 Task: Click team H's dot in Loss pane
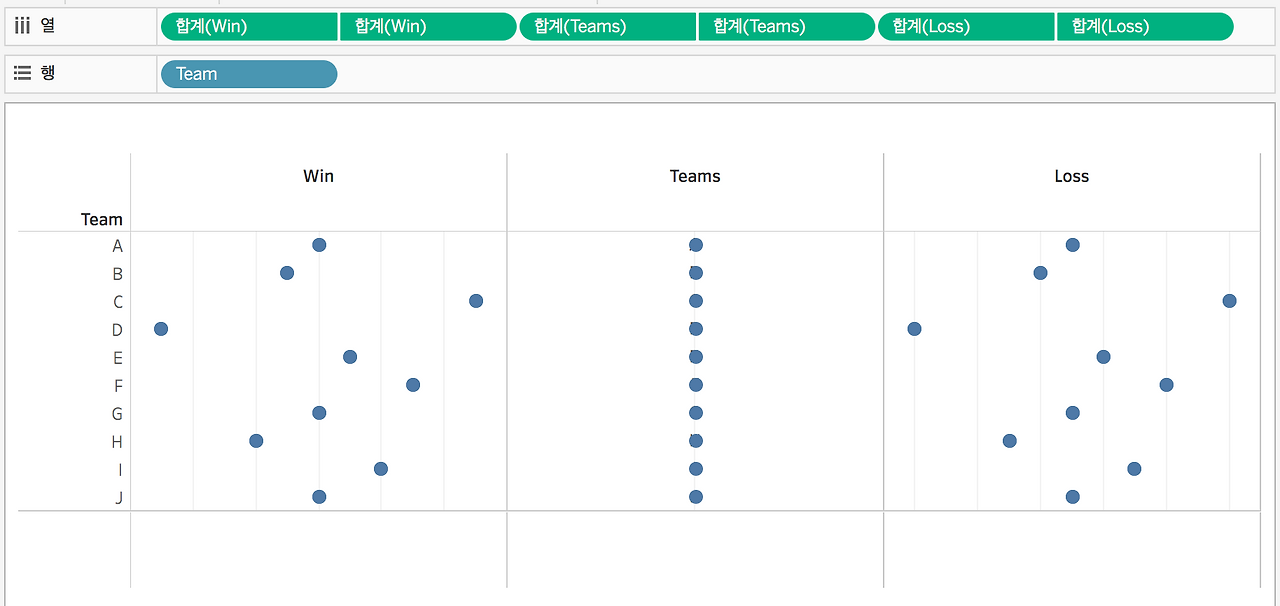click(1009, 441)
